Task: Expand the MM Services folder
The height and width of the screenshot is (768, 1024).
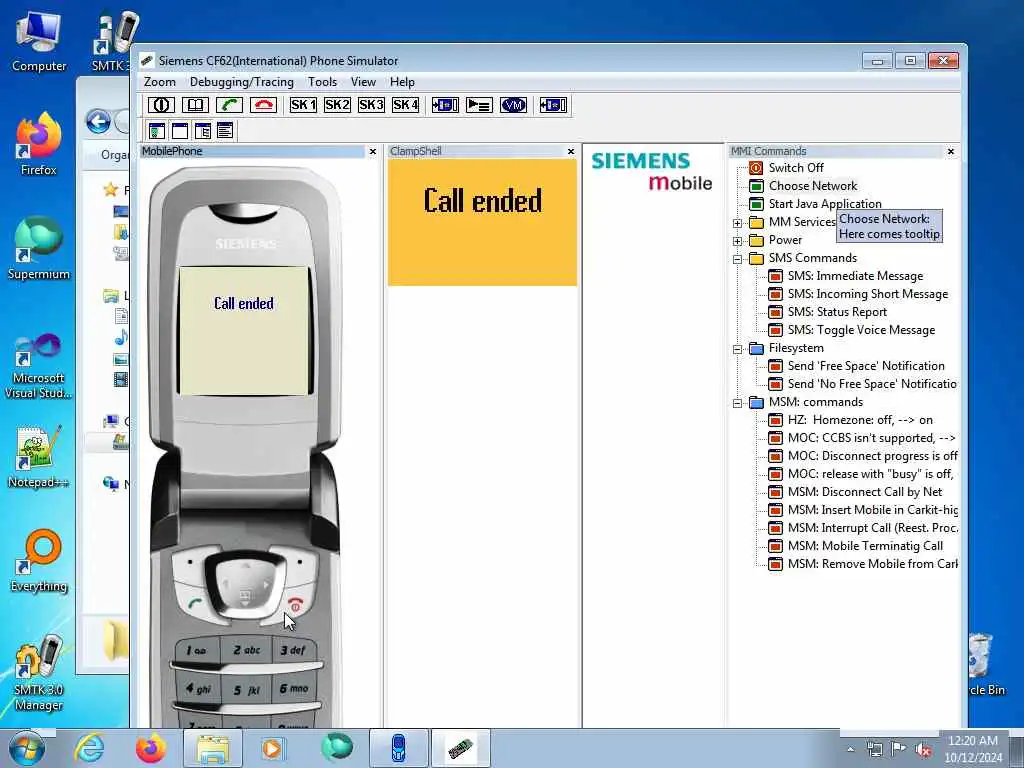Action: (737, 223)
